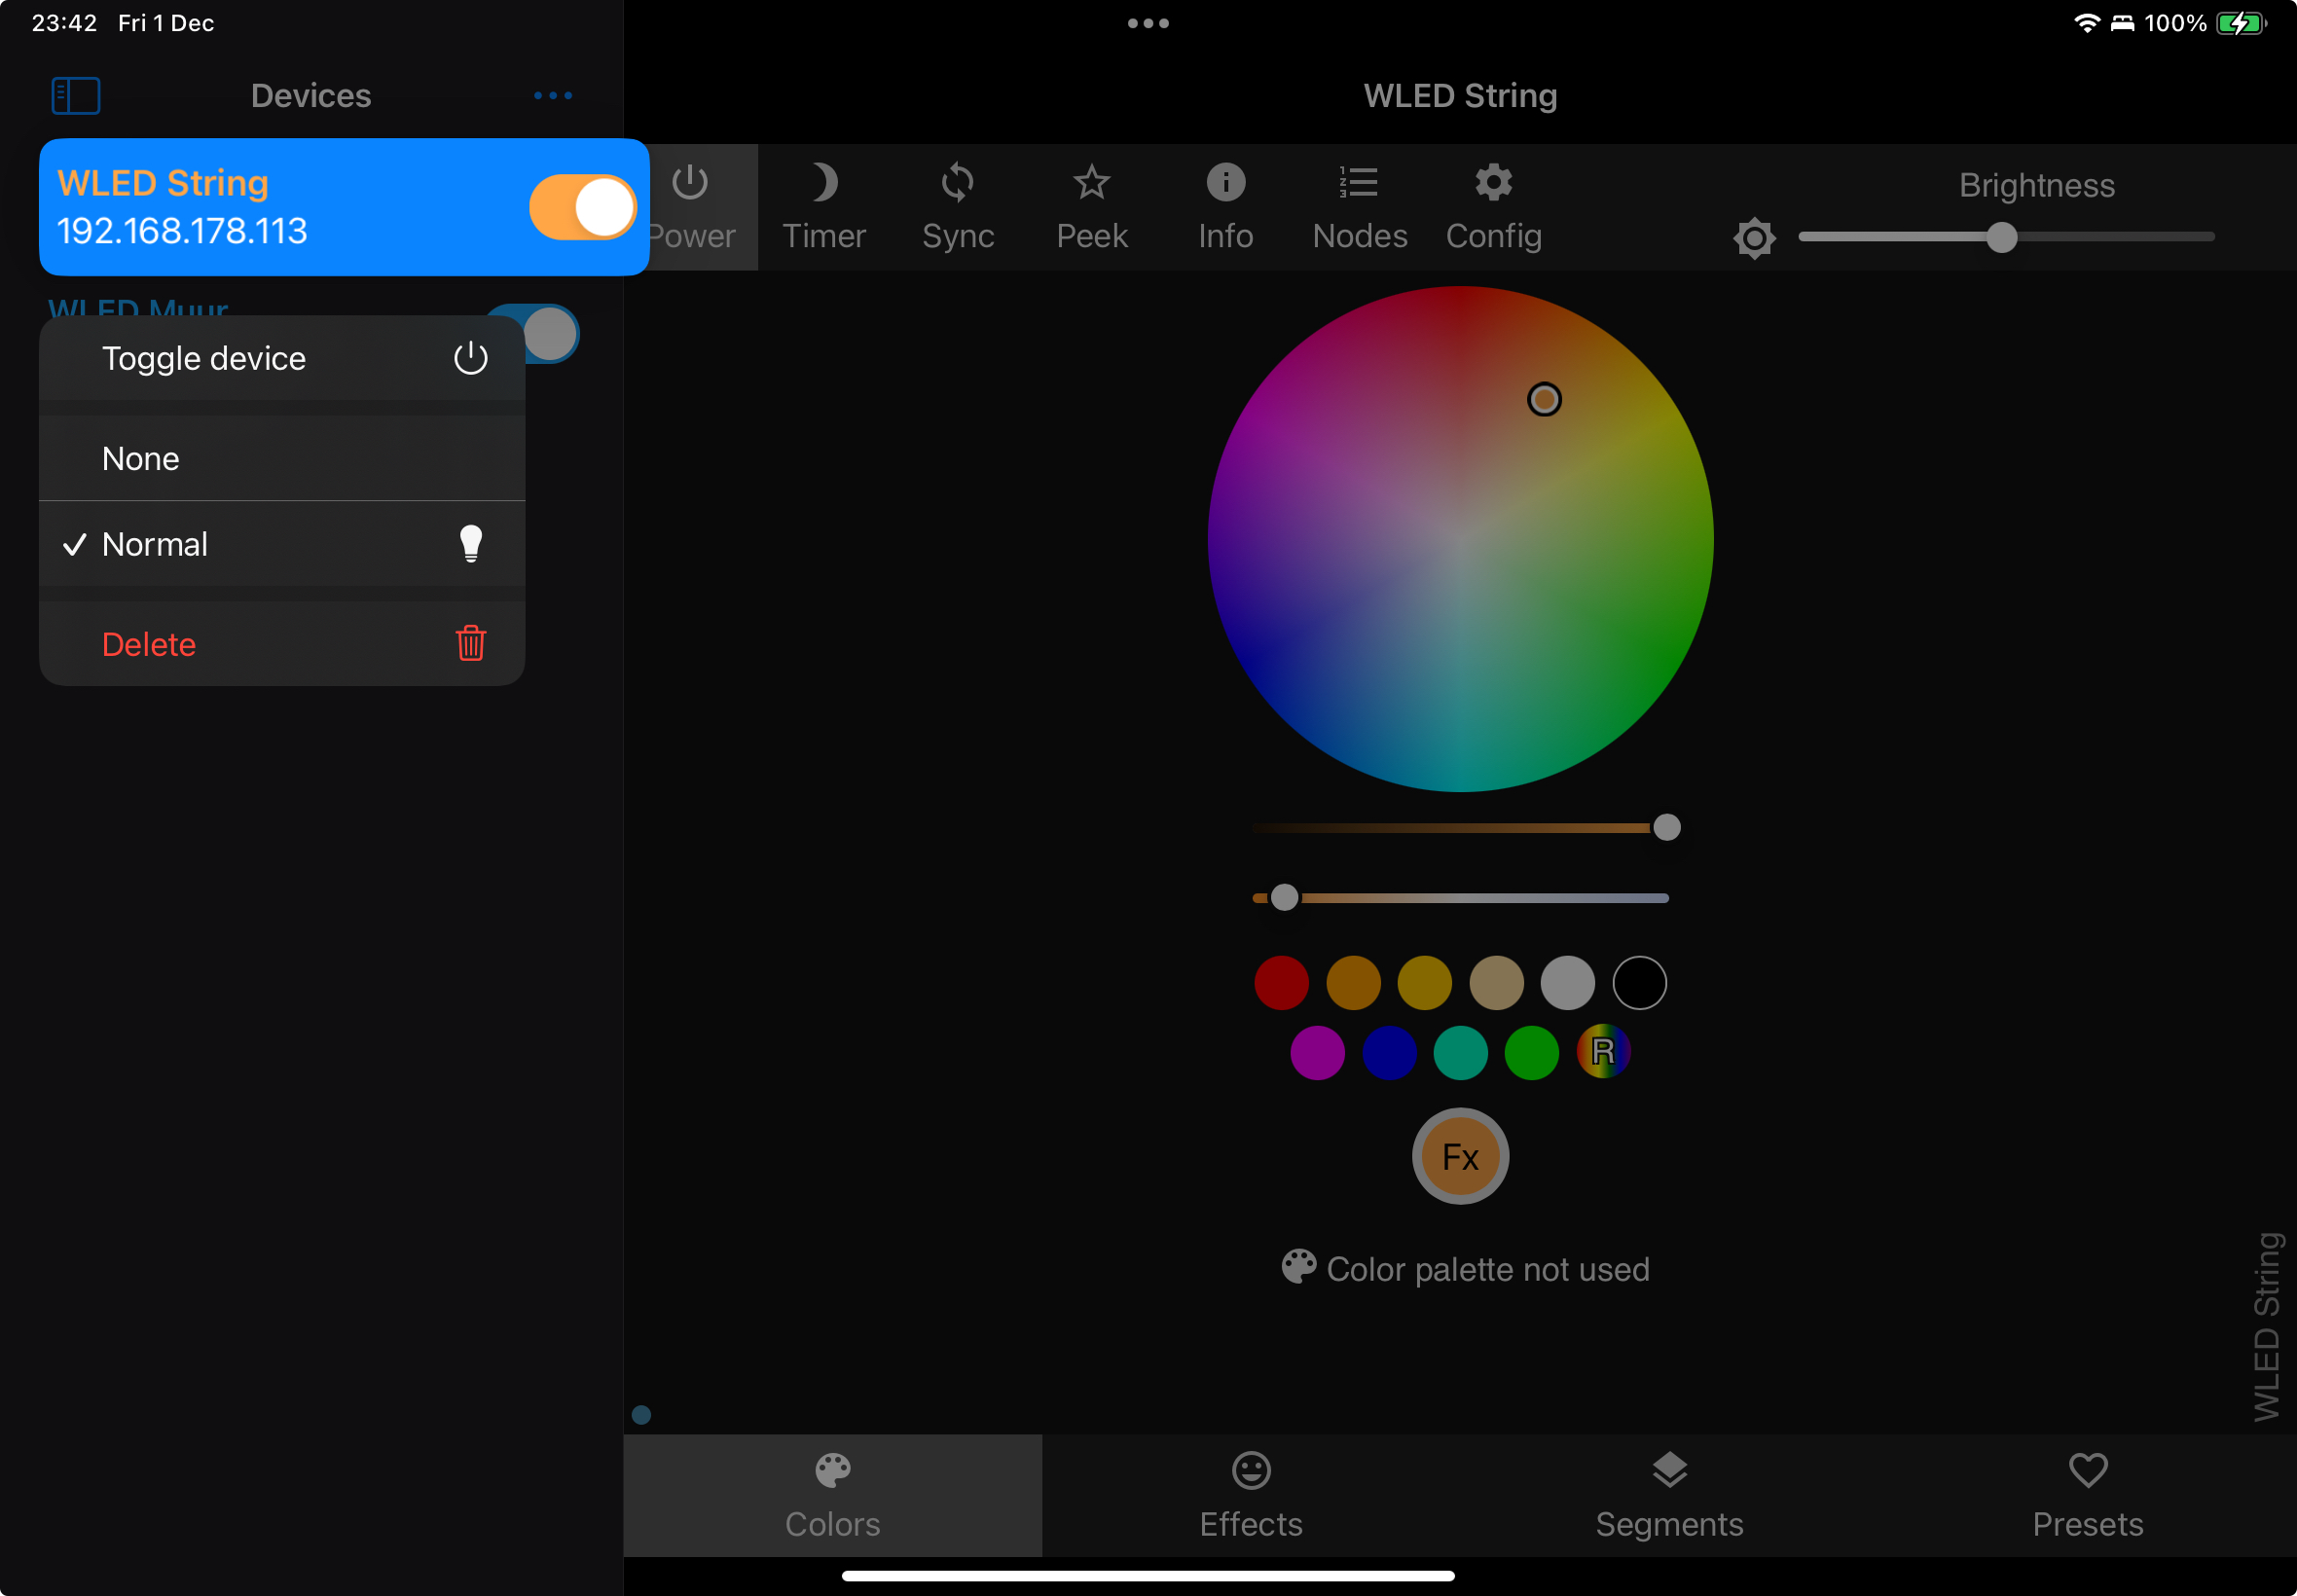
Task: Toggle the WLED Muur device switch
Action: click(550, 333)
